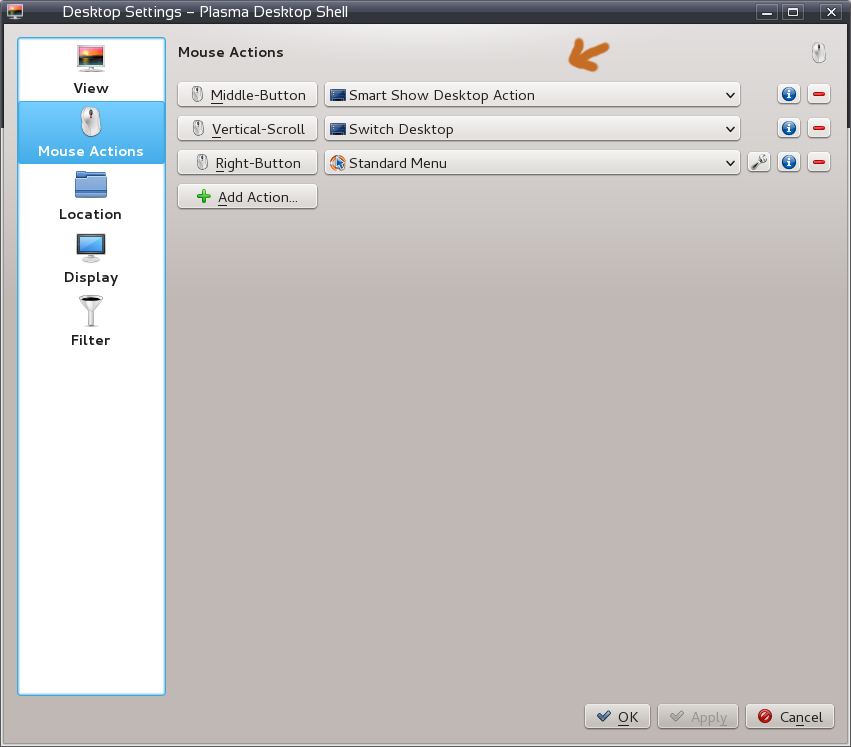Click the window icon in the title bar
Screen dimensions: 851x747
15,11
